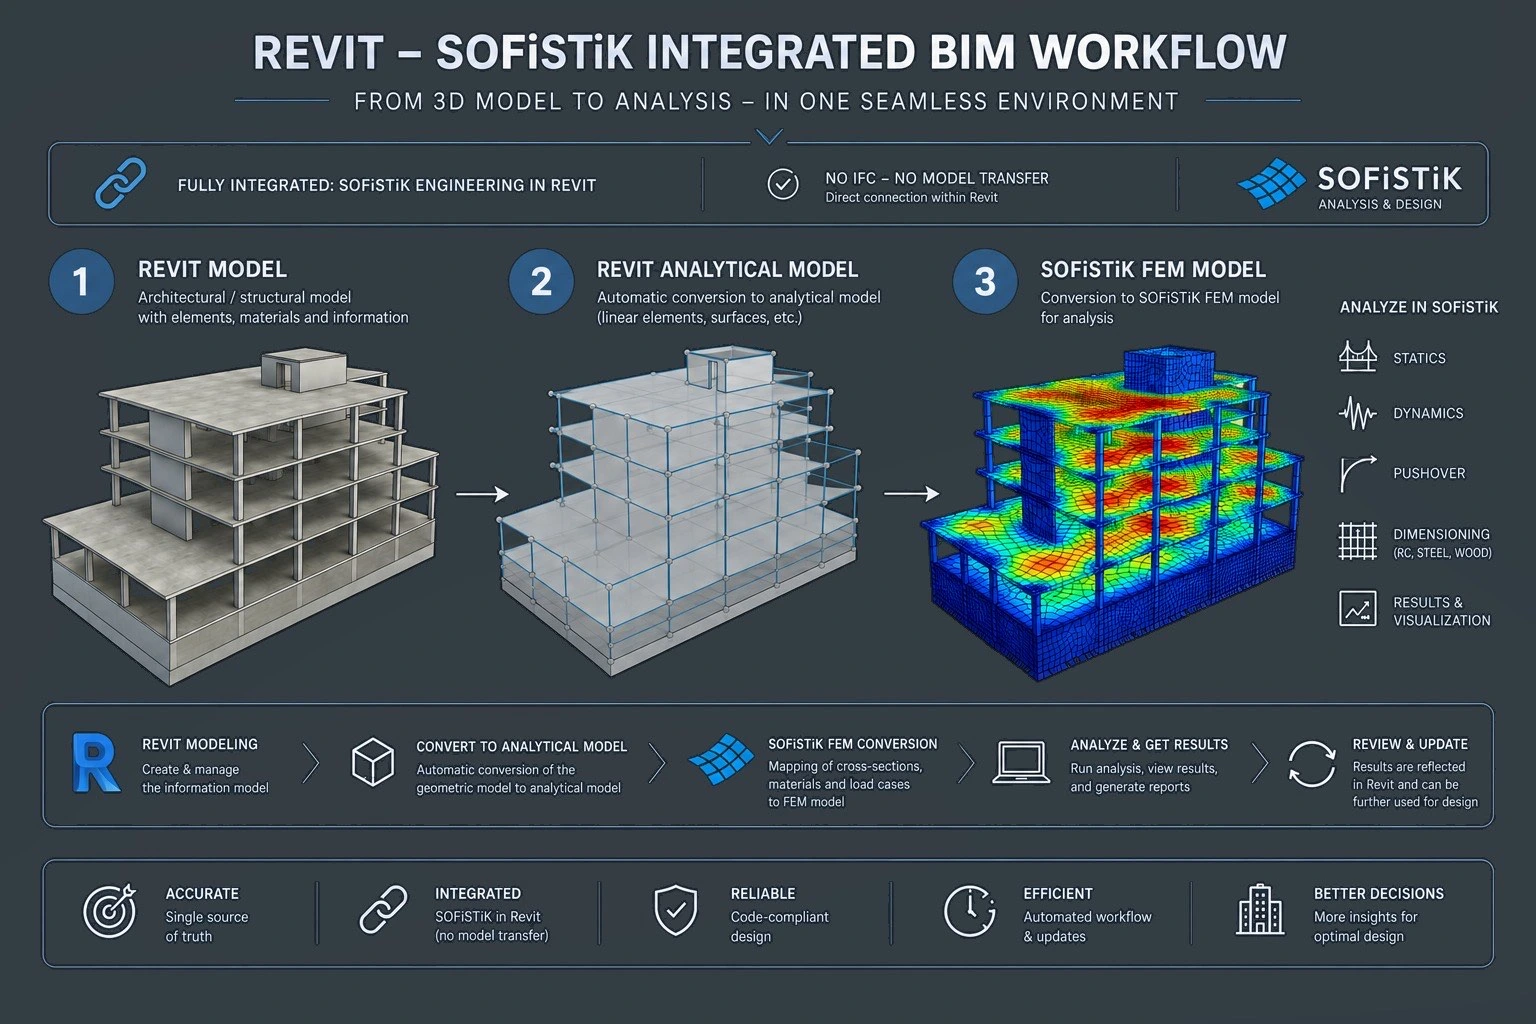Click the shield checkmark icon beside Reliable
1536x1024 pixels.
675,911
